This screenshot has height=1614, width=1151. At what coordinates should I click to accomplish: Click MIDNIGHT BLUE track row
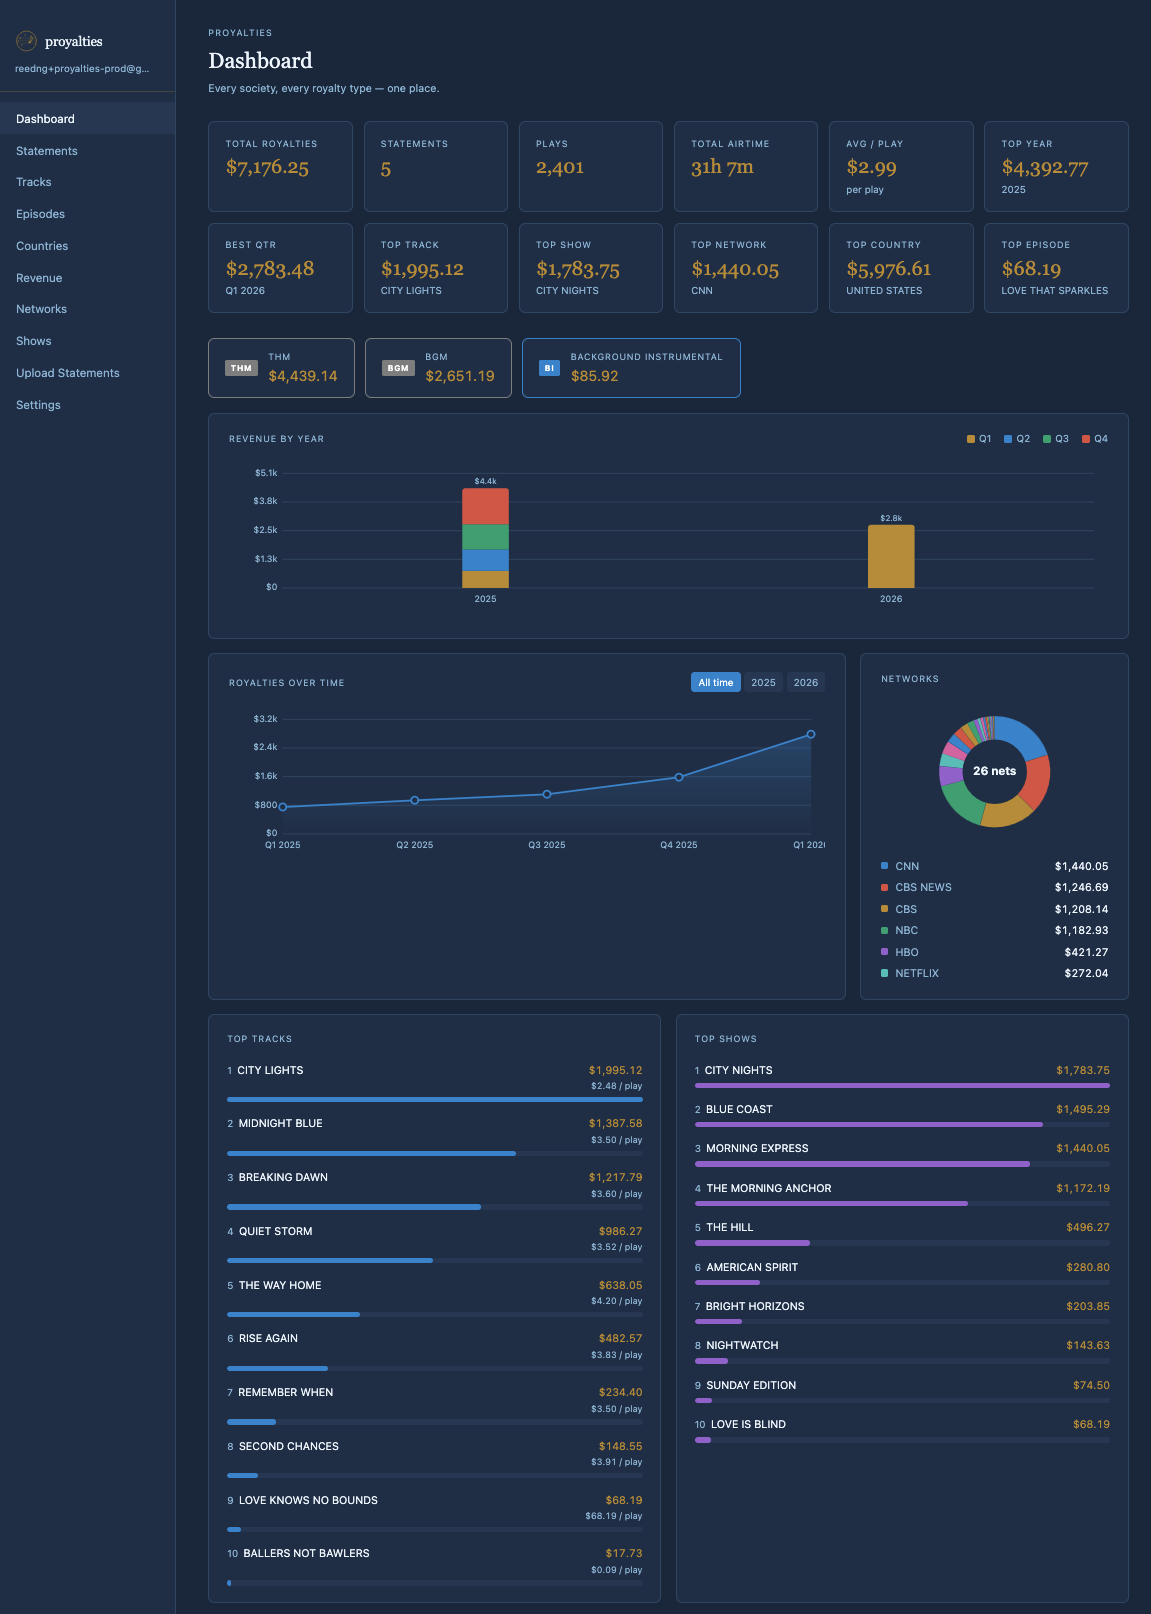pos(435,1136)
